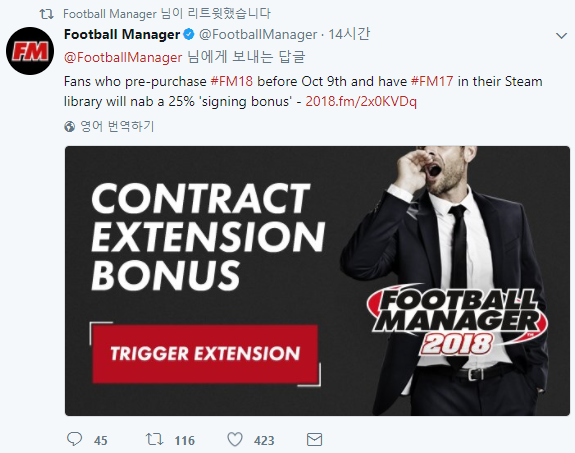
Task: Click the globe translate icon
Action: pos(69,127)
